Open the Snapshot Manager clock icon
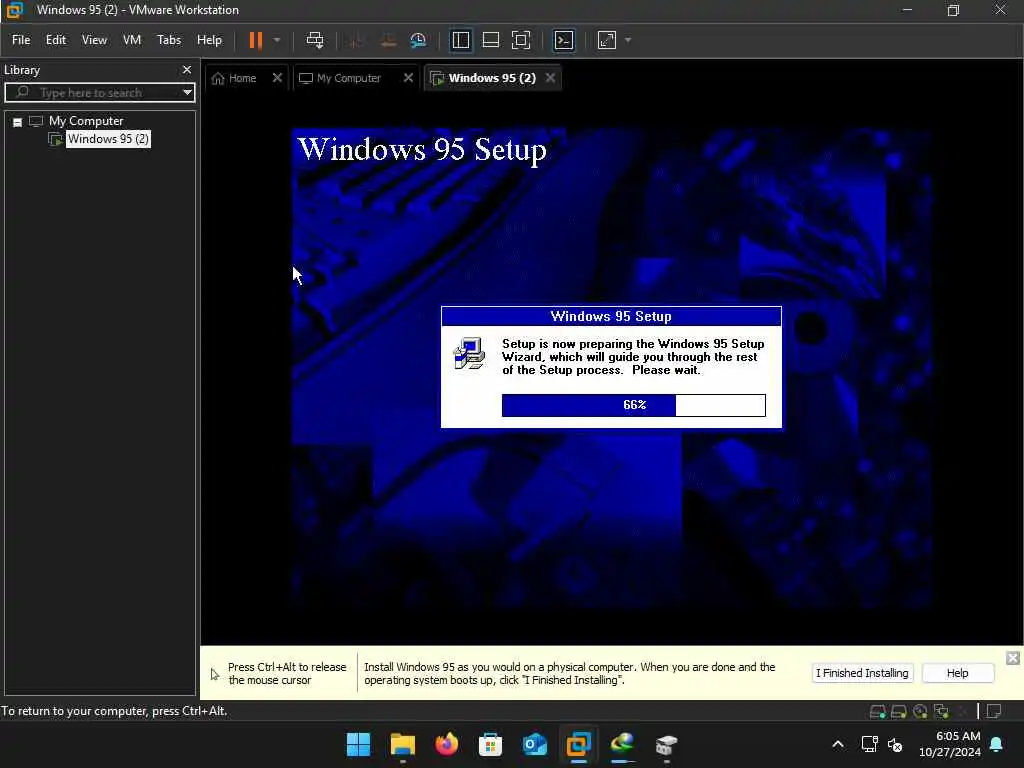 pos(418,40)
